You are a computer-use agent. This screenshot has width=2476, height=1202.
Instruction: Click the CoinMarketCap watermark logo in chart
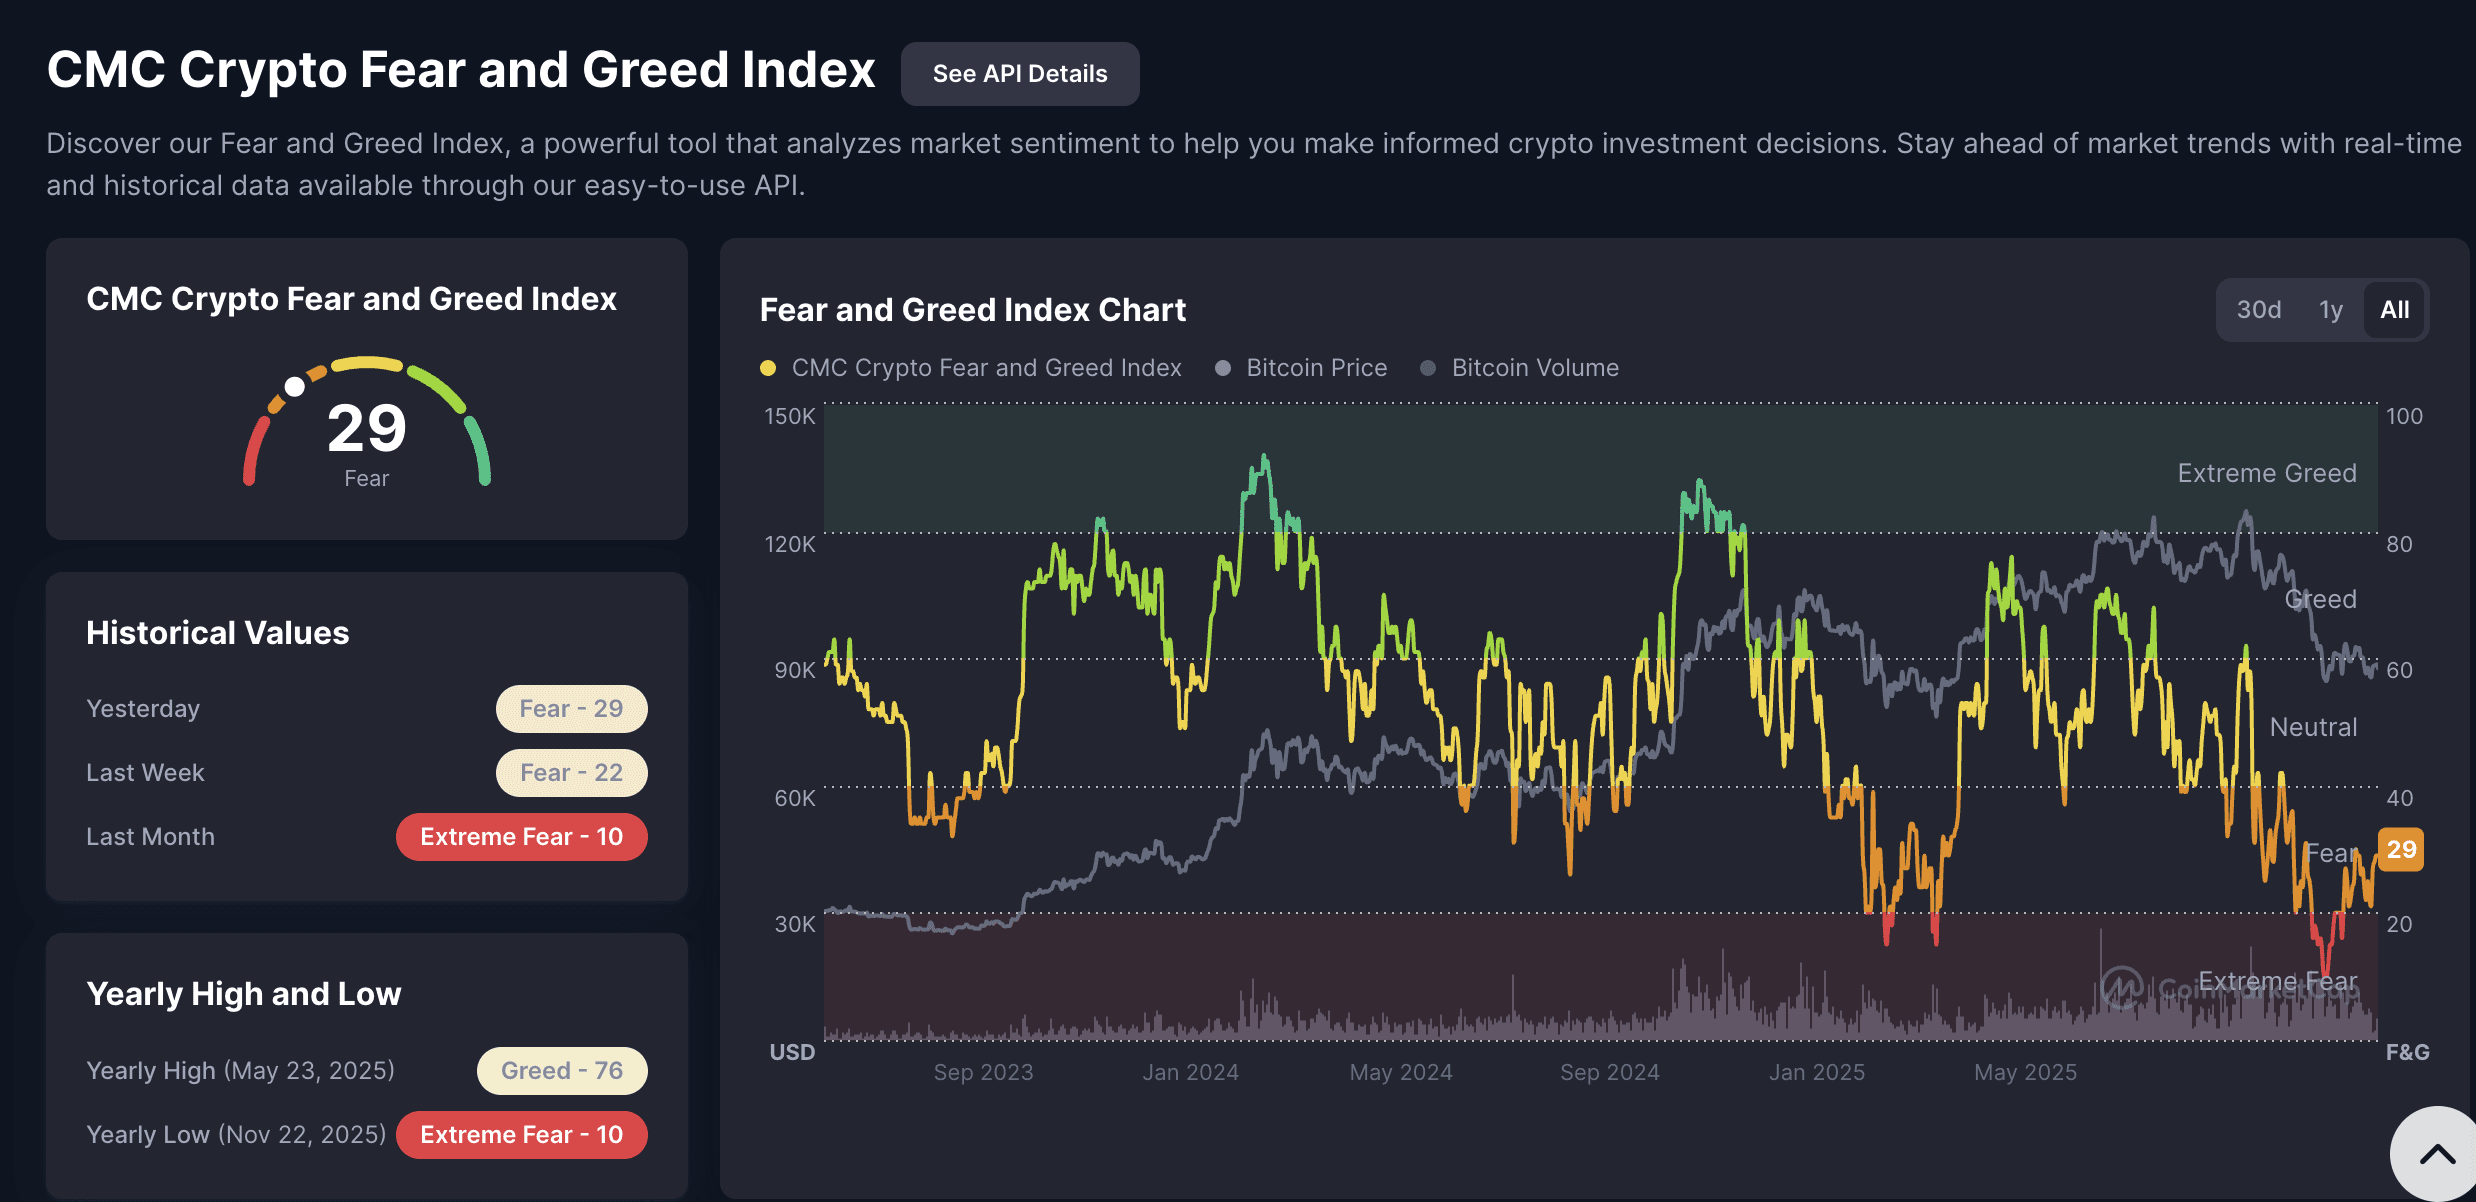tap(2121, 988)
